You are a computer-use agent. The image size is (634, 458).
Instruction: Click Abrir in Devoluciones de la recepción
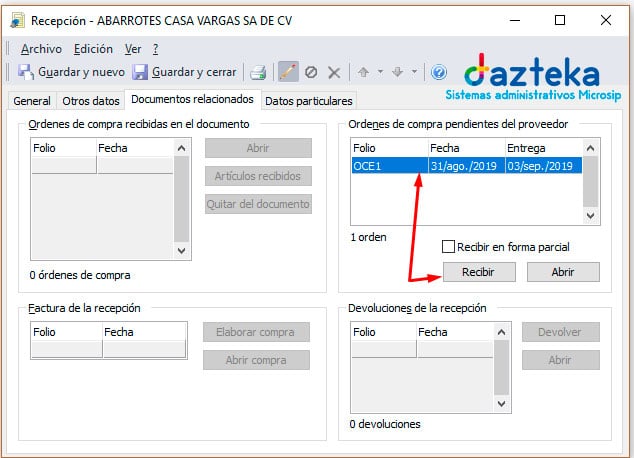pyautogui.click(x=560, y=360)
